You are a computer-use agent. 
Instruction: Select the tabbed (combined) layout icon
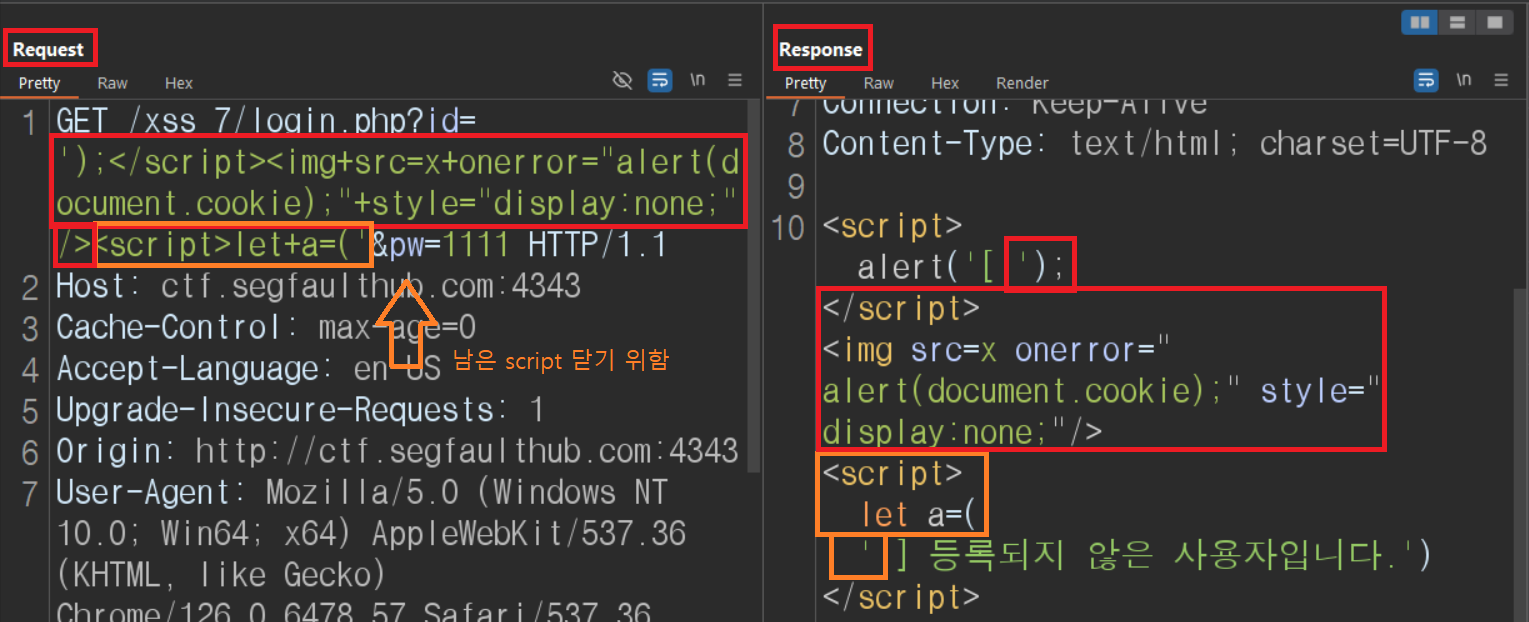(1494, 23)
